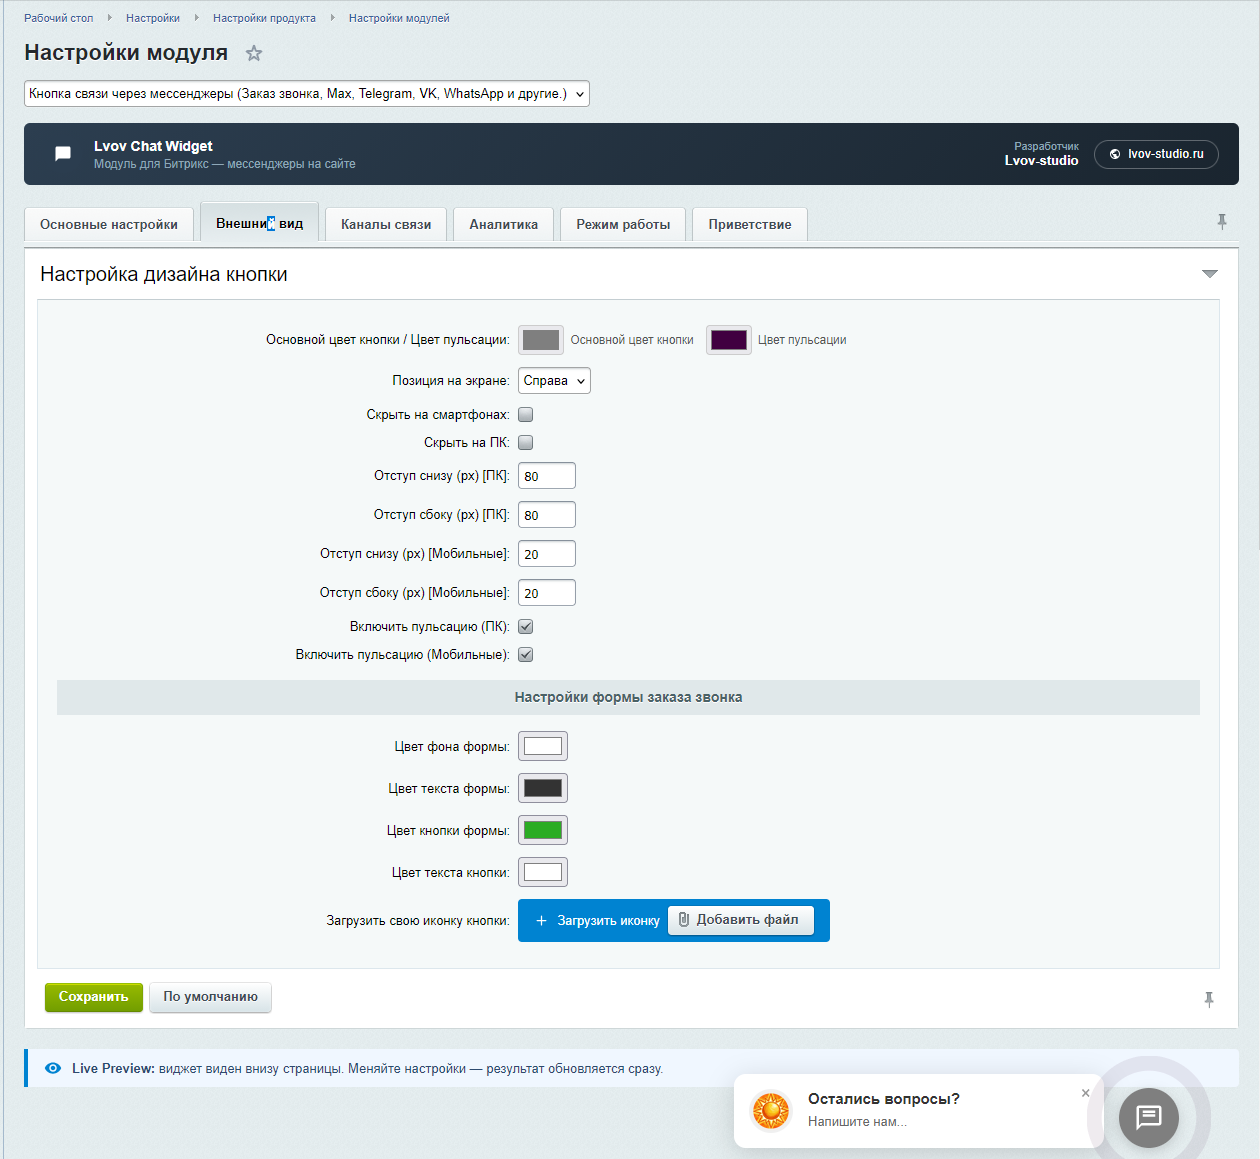The width and height of the screenshot is (1260, 1159).
Task: Disable Включить пульсацию (ПК)
Action: (x=525, y=626)
